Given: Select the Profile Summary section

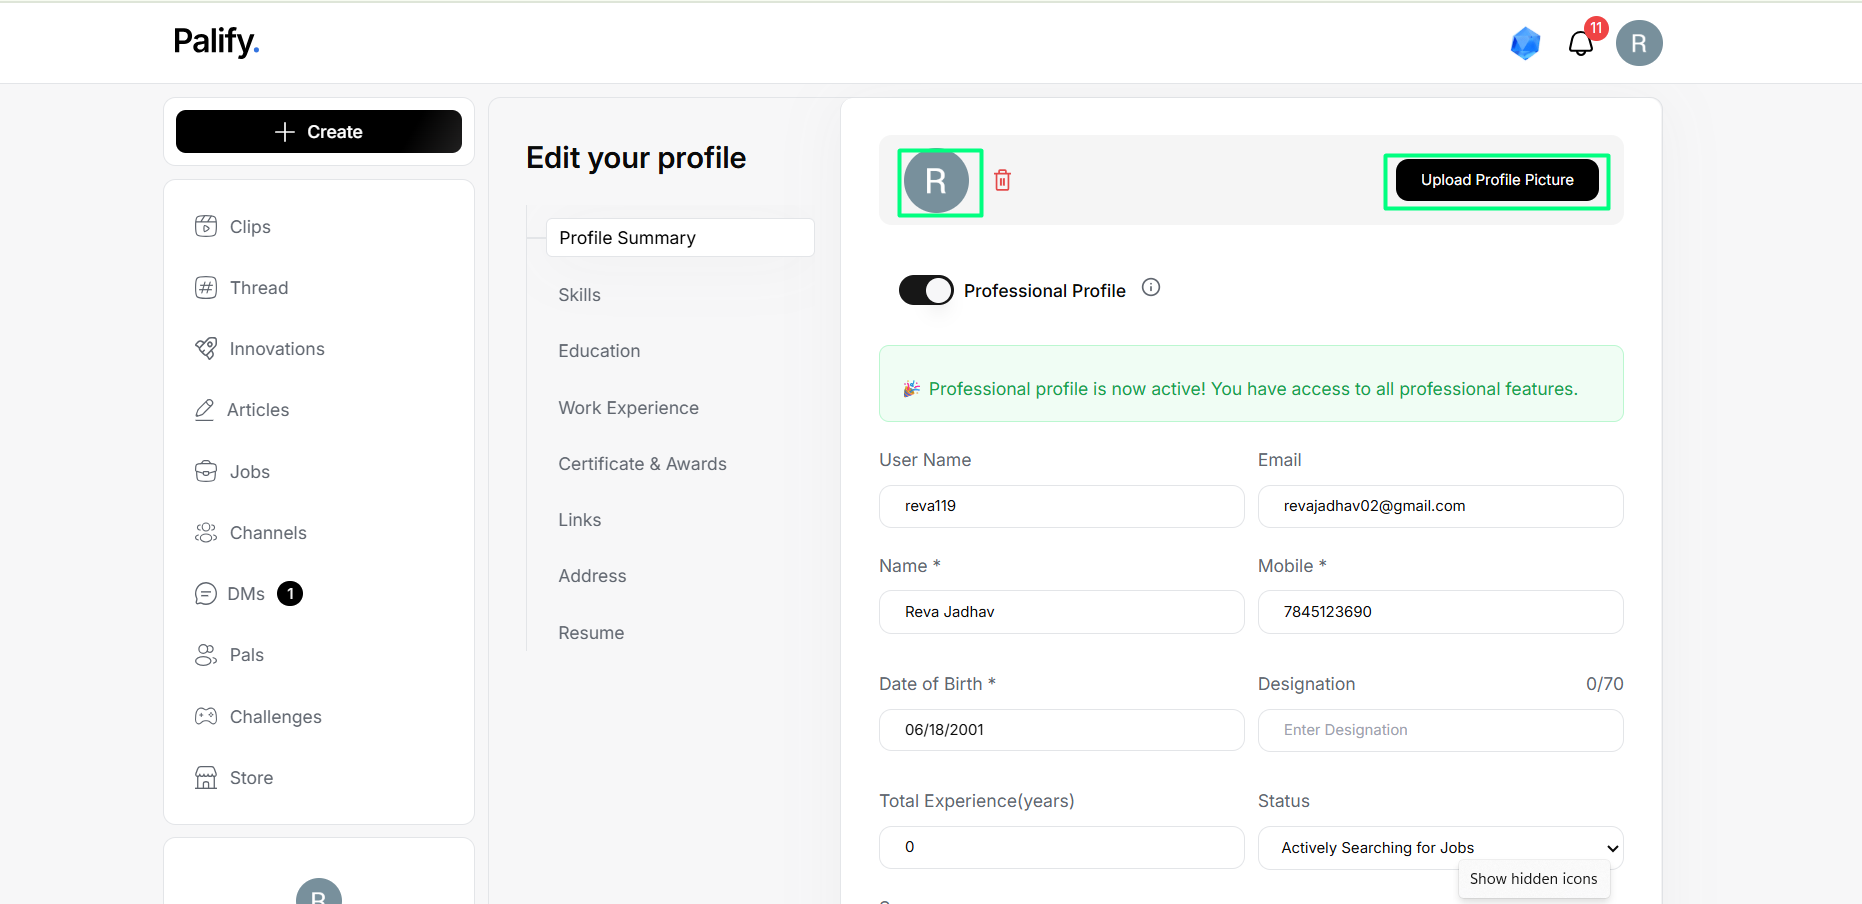Looking at the screenshot, I should click(680, 238).
